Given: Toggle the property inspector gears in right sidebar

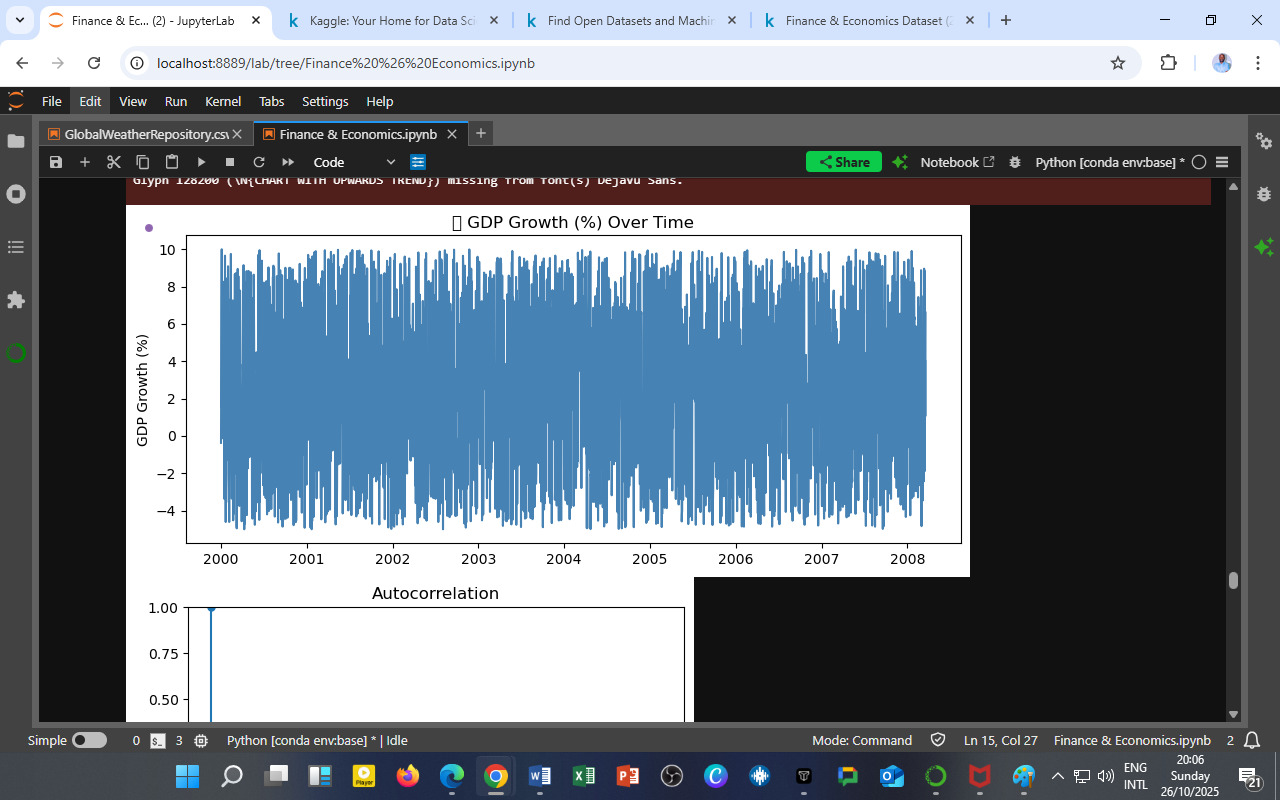Looking at the screenshot, I should click(1264, 141).
